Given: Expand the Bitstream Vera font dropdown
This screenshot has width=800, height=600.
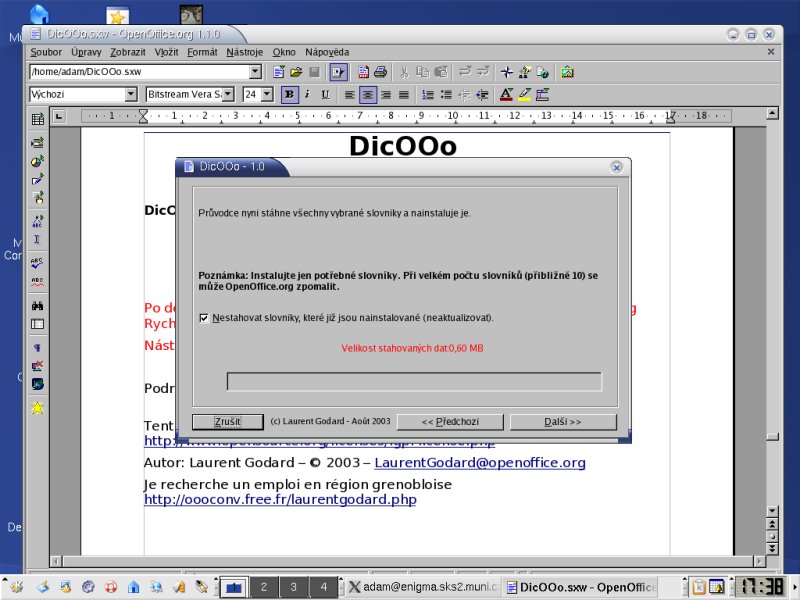Looking at the screenshot, I should point(228,94).
